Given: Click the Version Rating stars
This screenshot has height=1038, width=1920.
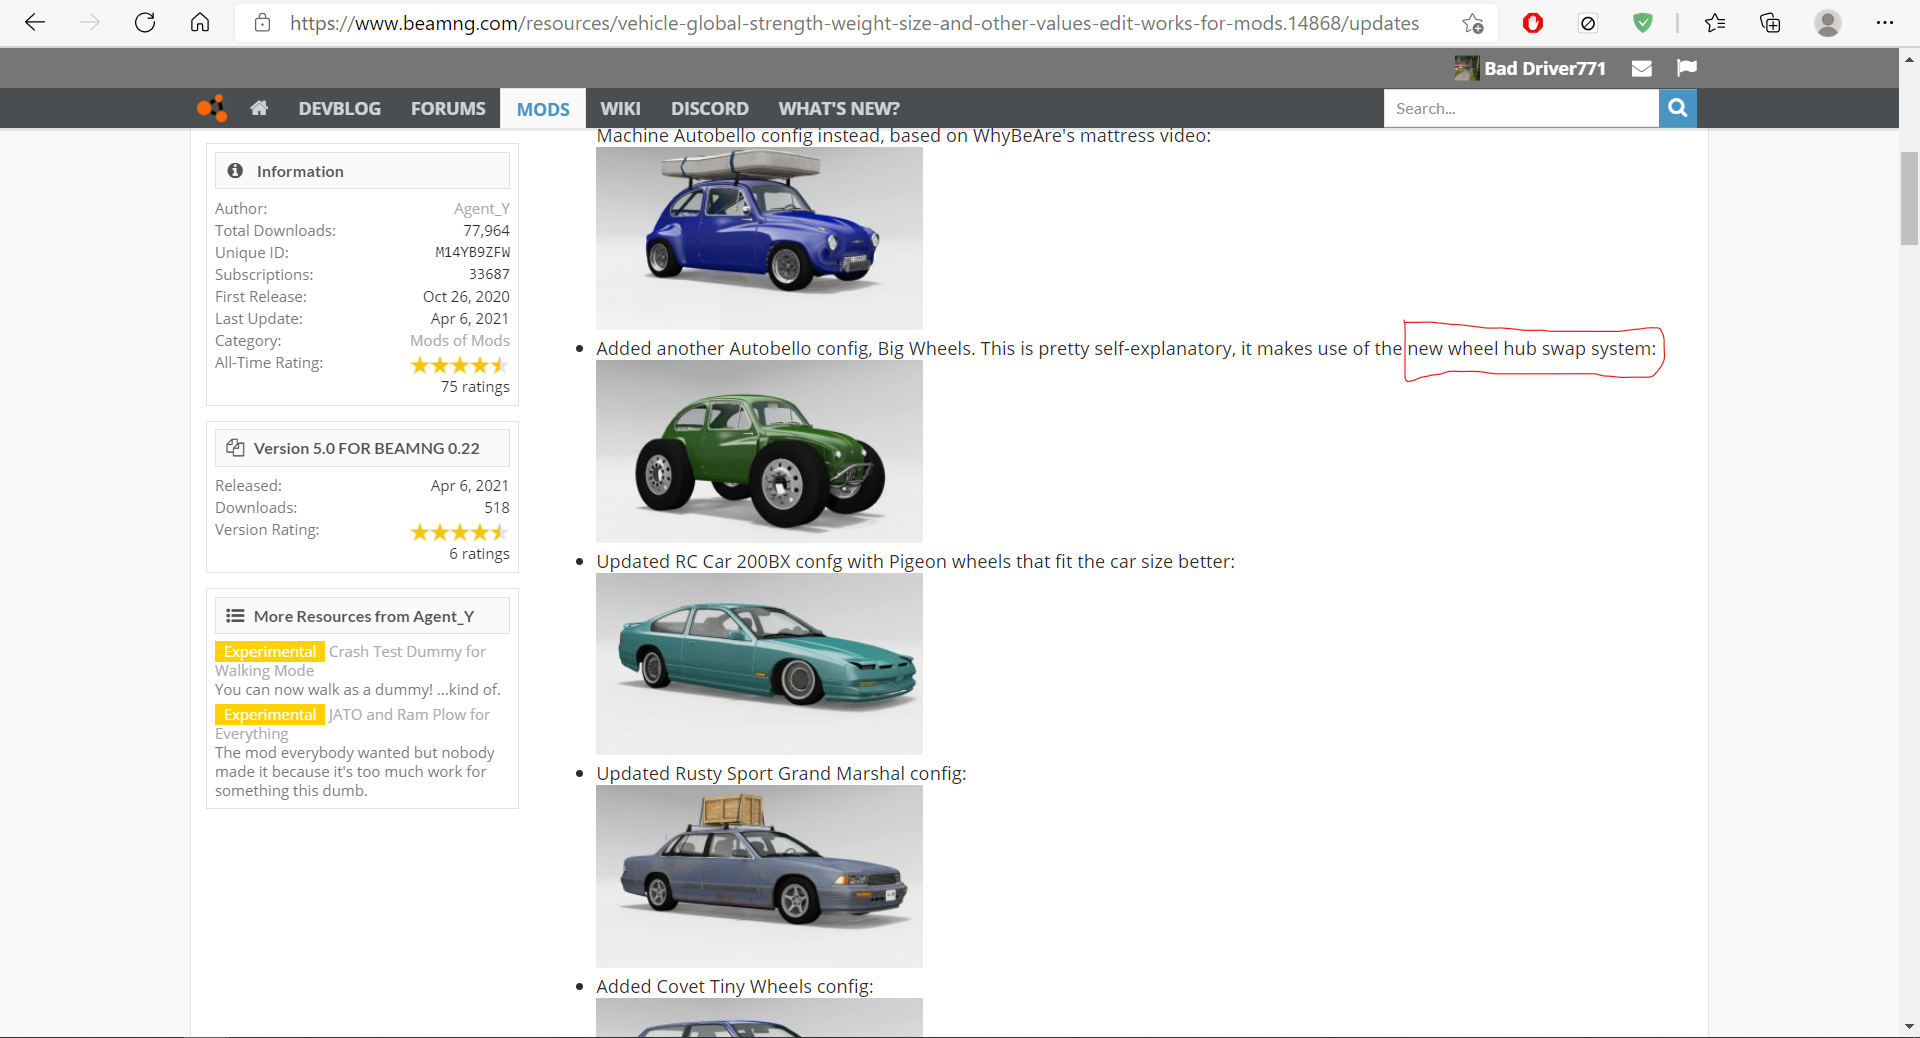Looking at the screenshot, I should (459, 532).
